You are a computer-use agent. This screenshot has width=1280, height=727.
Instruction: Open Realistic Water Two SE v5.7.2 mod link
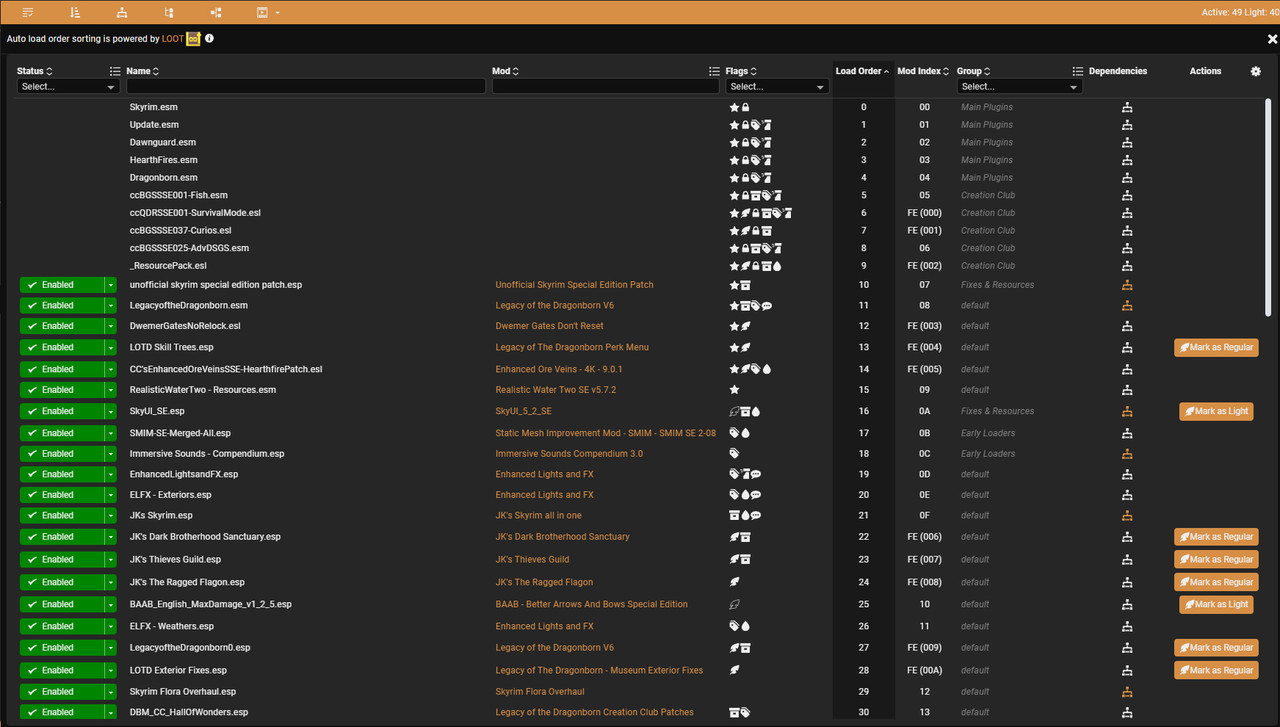[556, 390]
